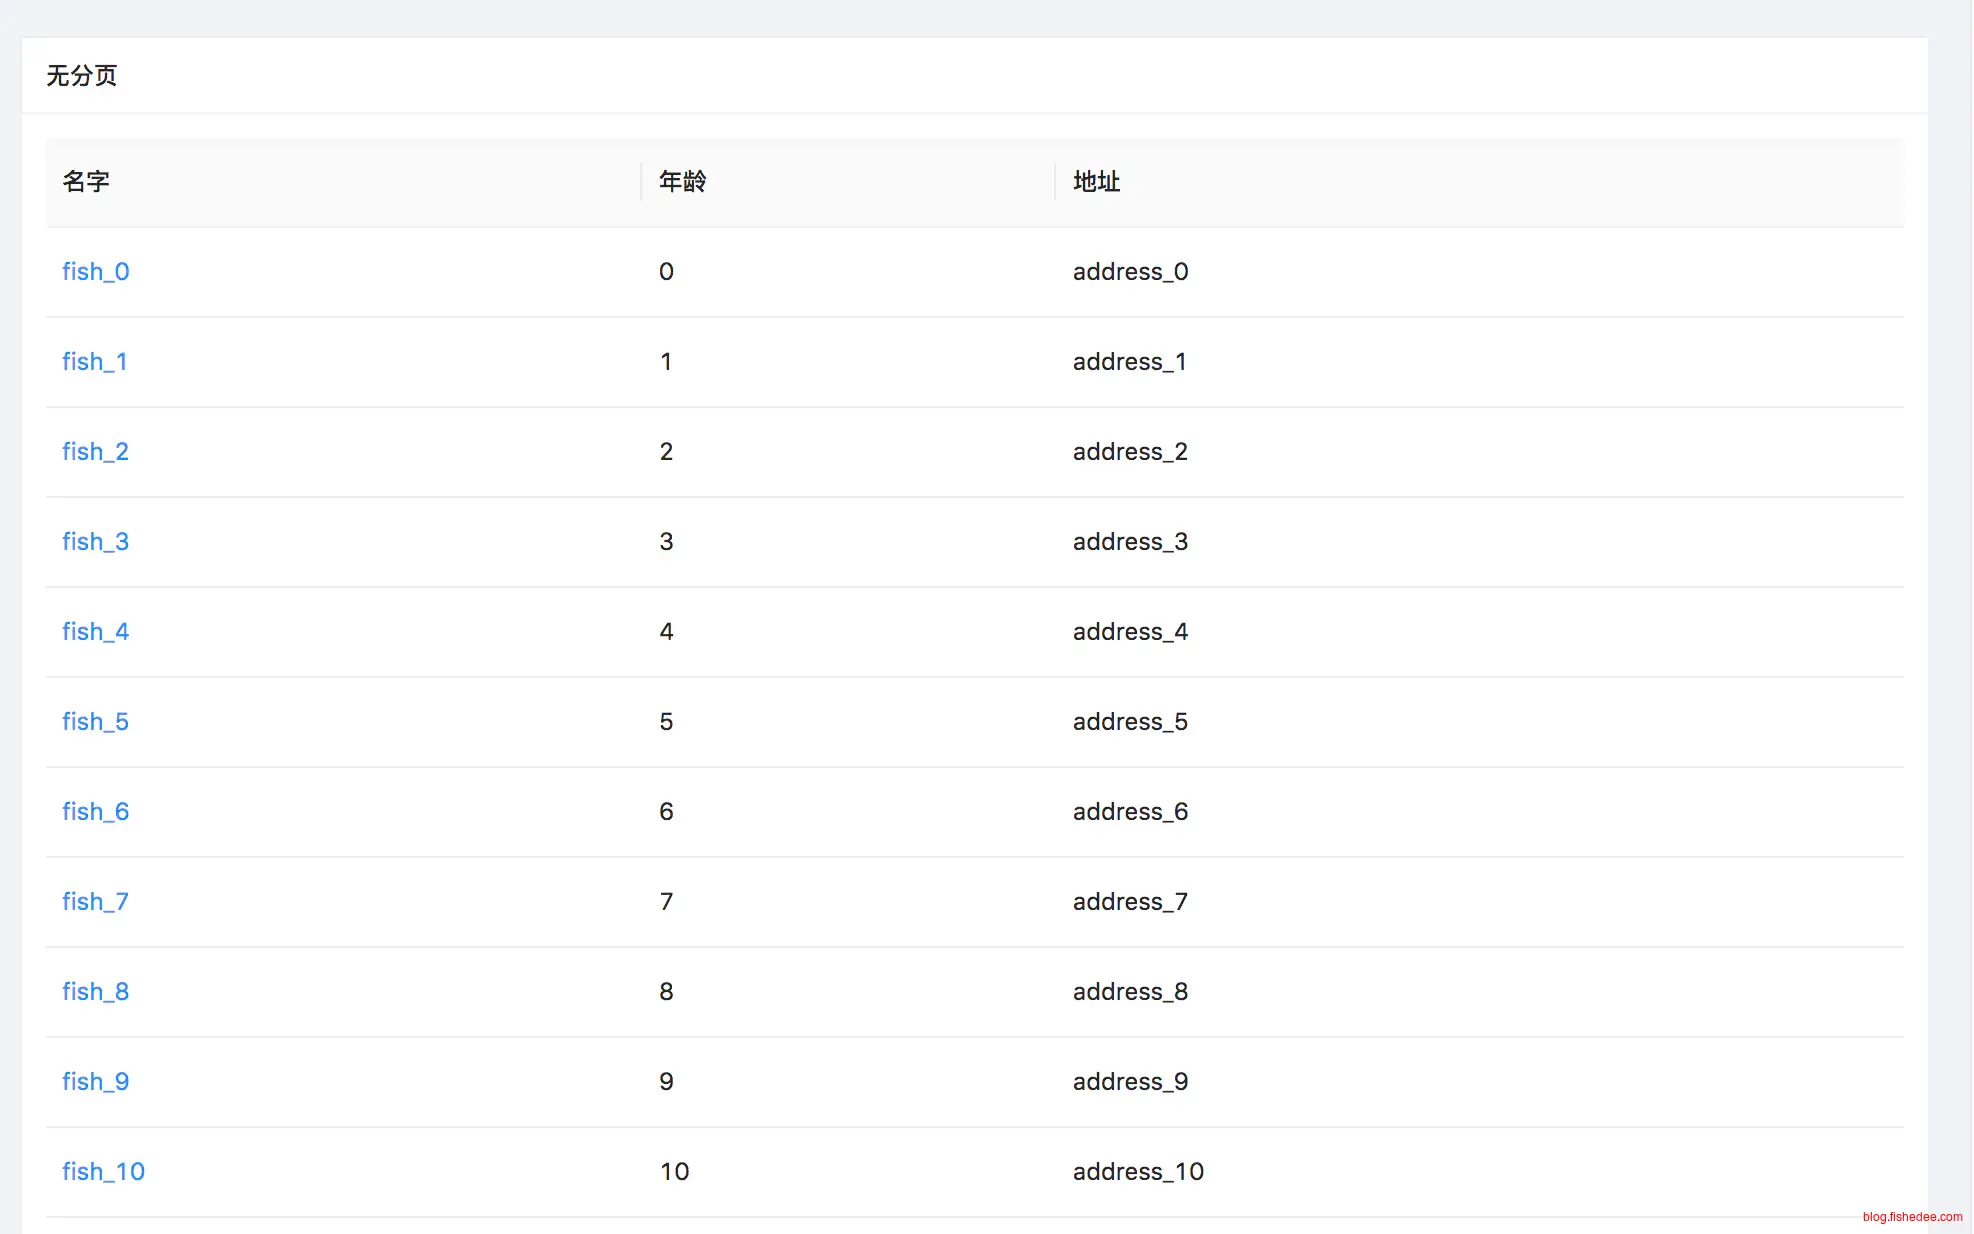The height and width of the screenshot is (1234, 1974).
Task: Open the fish_10 link
Action: coord(103,1172)
